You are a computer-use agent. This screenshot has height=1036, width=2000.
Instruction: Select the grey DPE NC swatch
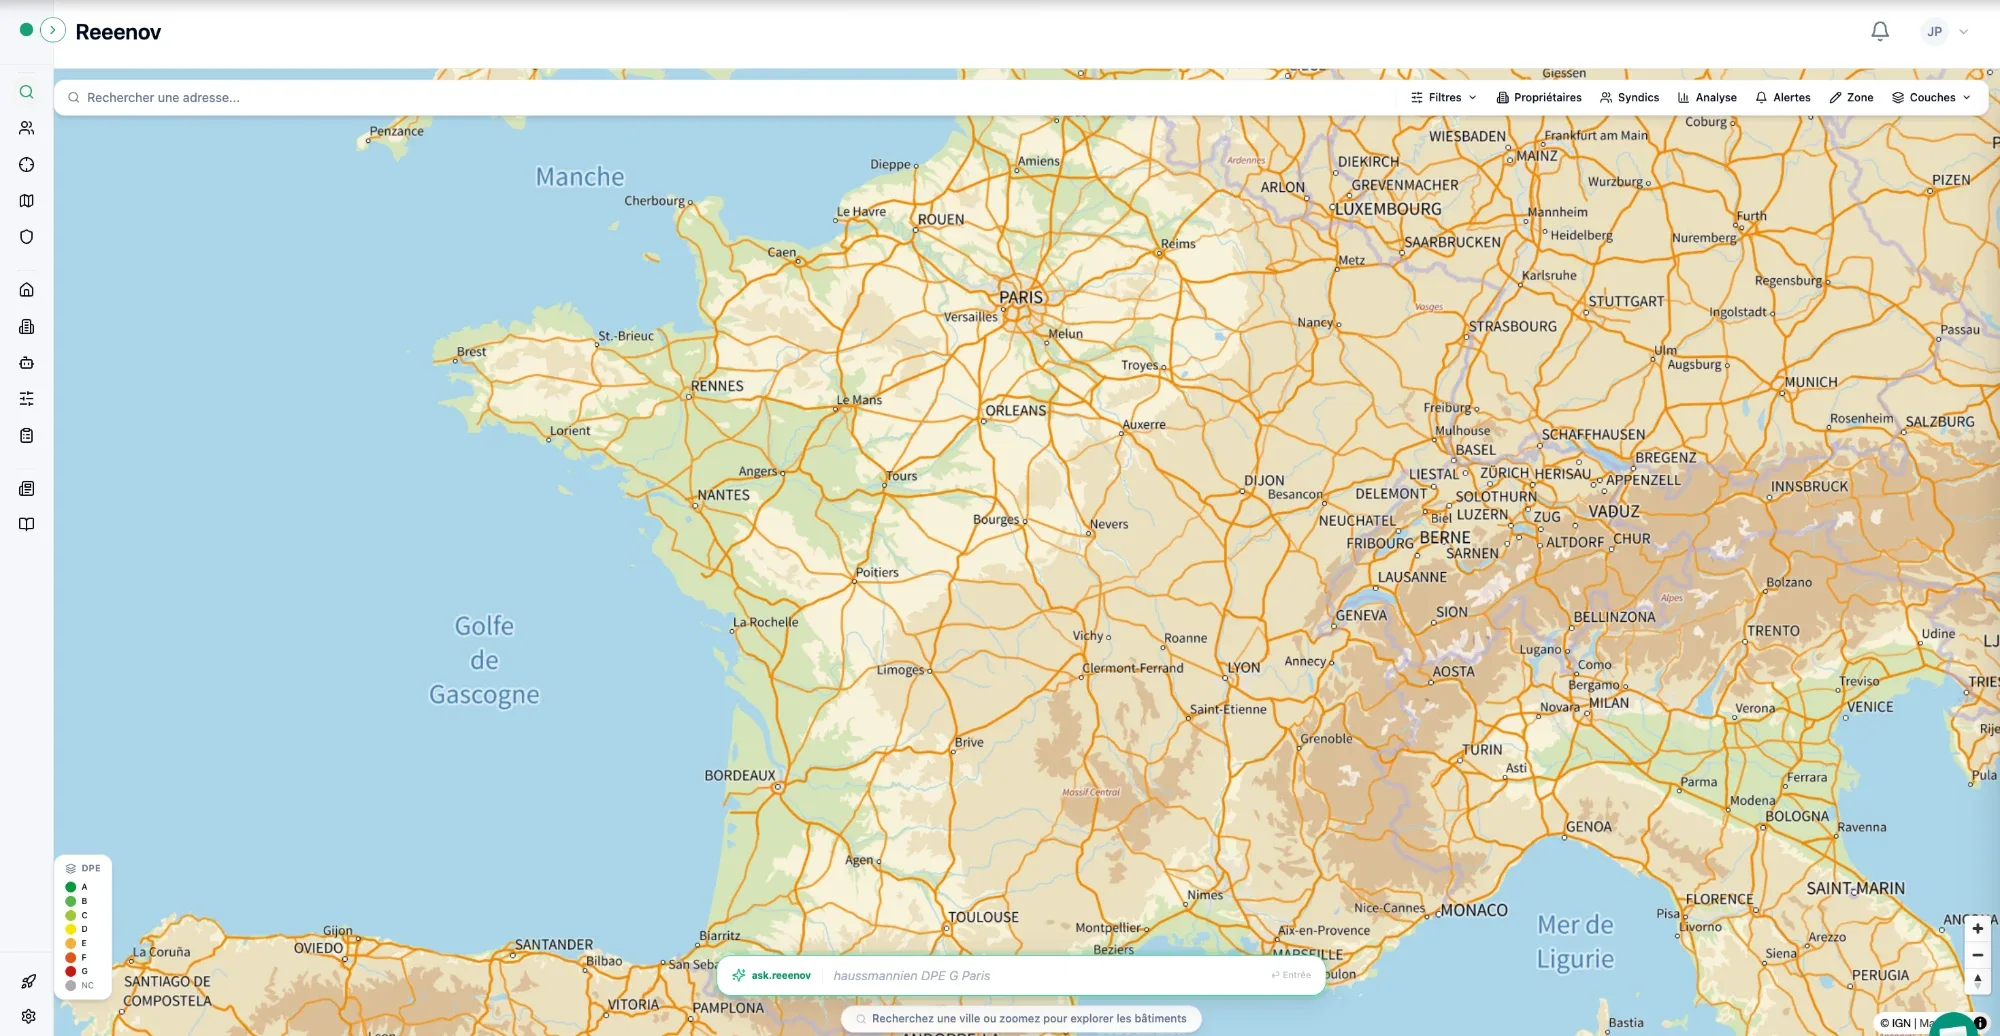71,985
